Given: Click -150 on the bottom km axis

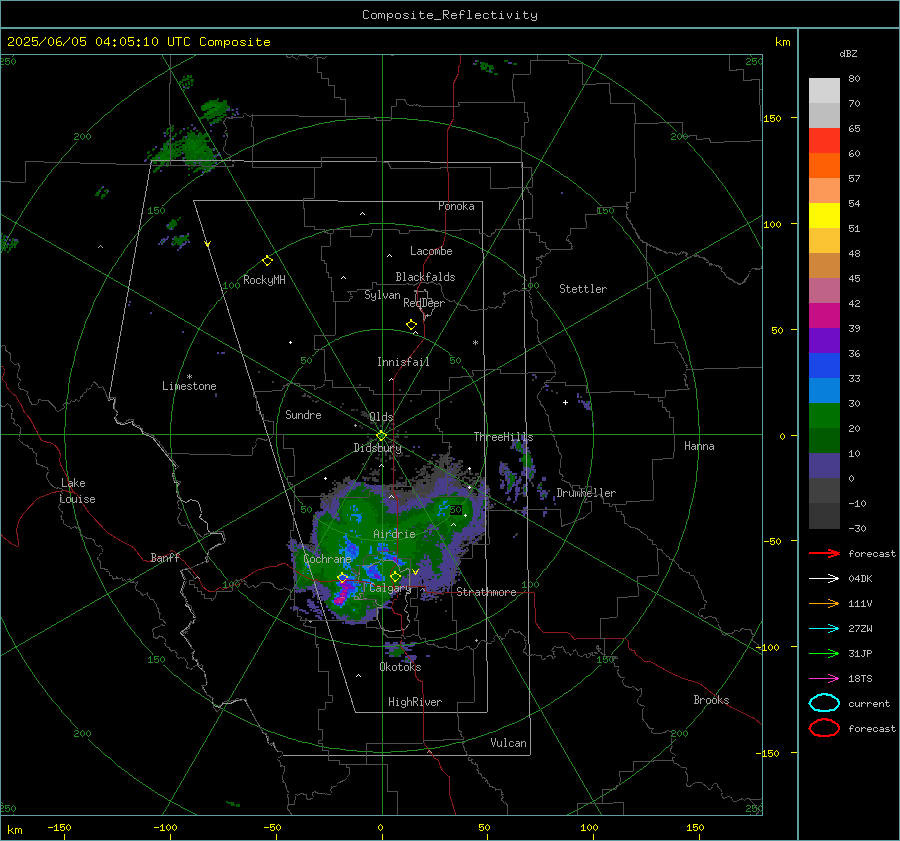Looking at the screenshot, I should [x=59, y=827].
